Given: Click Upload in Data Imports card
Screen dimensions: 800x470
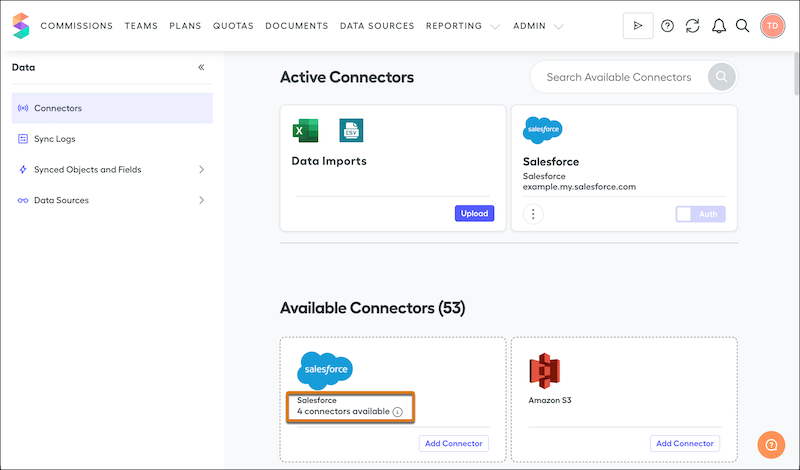Looking at the screenshot, I should tap(474, 213).
